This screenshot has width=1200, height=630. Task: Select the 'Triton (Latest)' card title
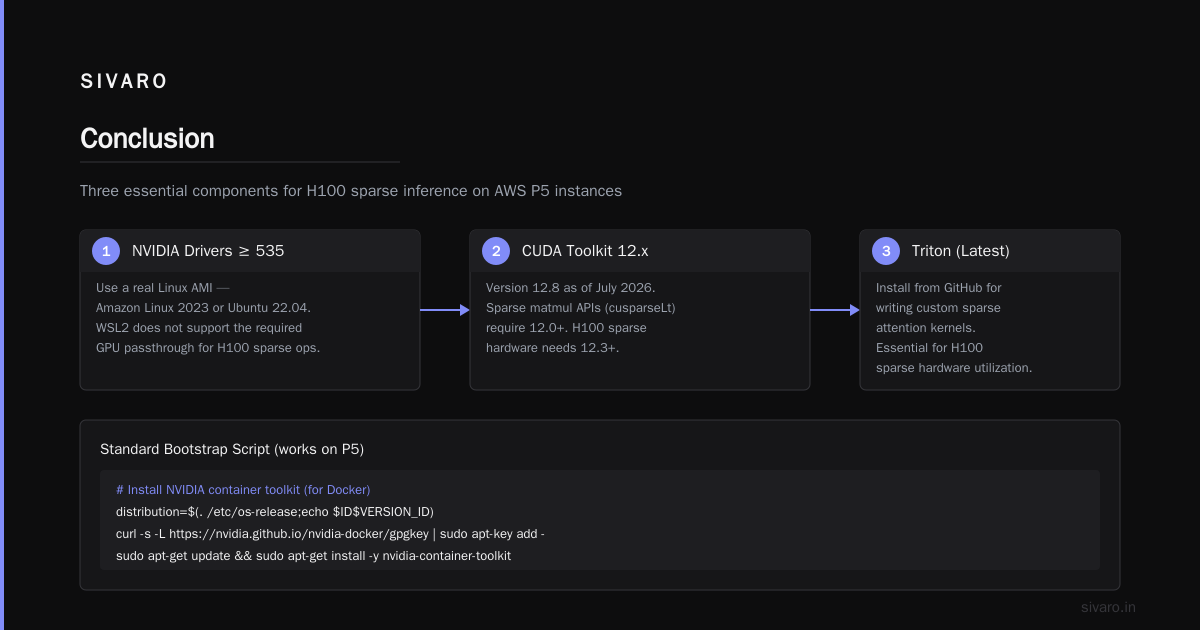pos(960,251)
